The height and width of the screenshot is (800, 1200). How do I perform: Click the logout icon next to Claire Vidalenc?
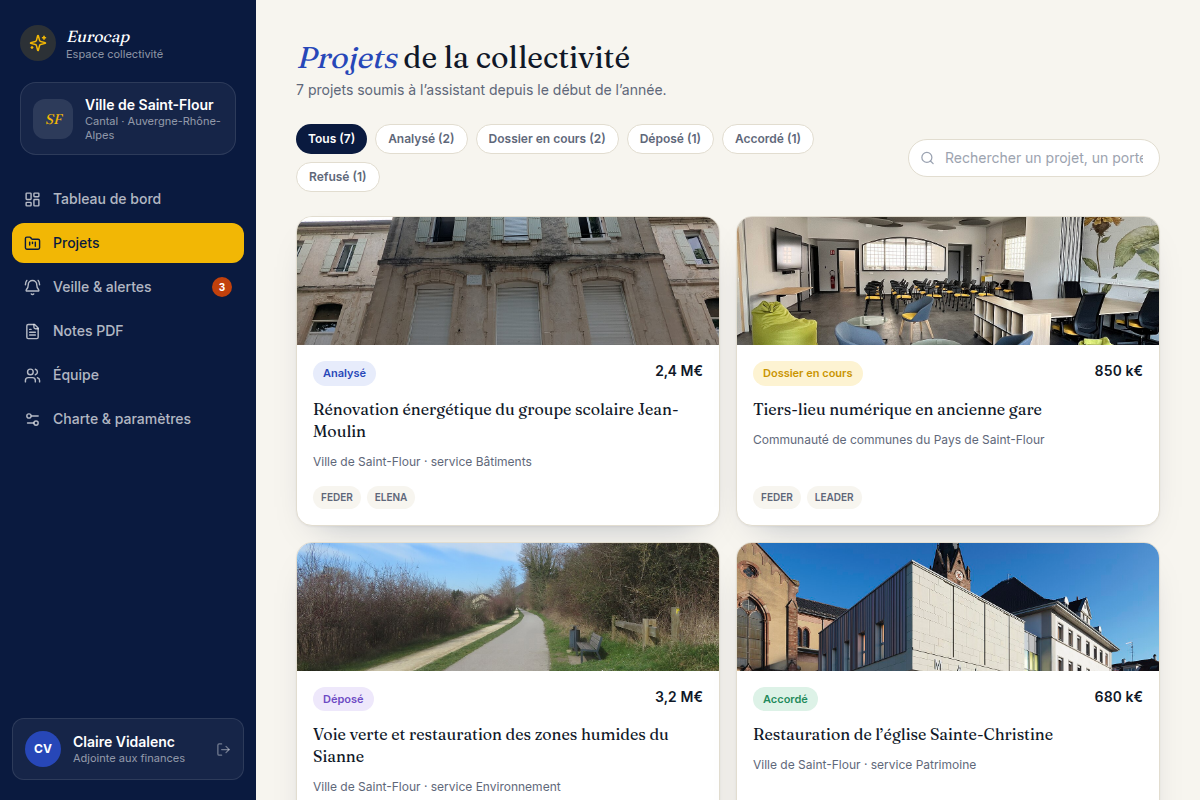pyautogui.click(x=224, y=749)
